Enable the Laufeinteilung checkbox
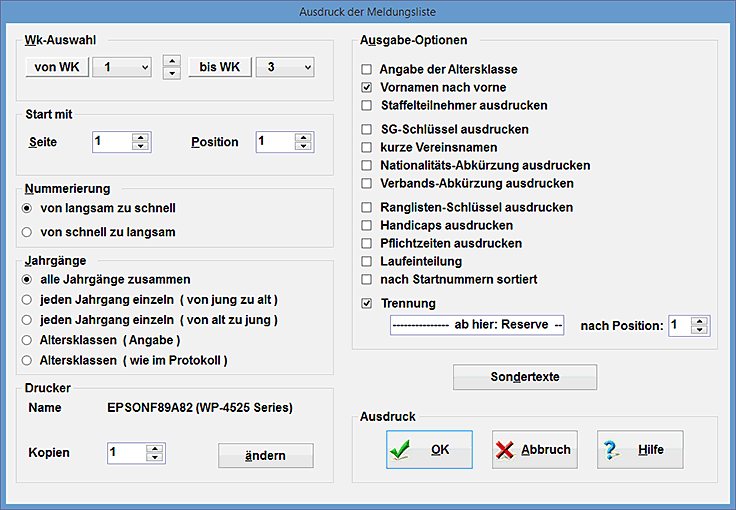This screenshot has height=510, width=736. pos(367,262)
